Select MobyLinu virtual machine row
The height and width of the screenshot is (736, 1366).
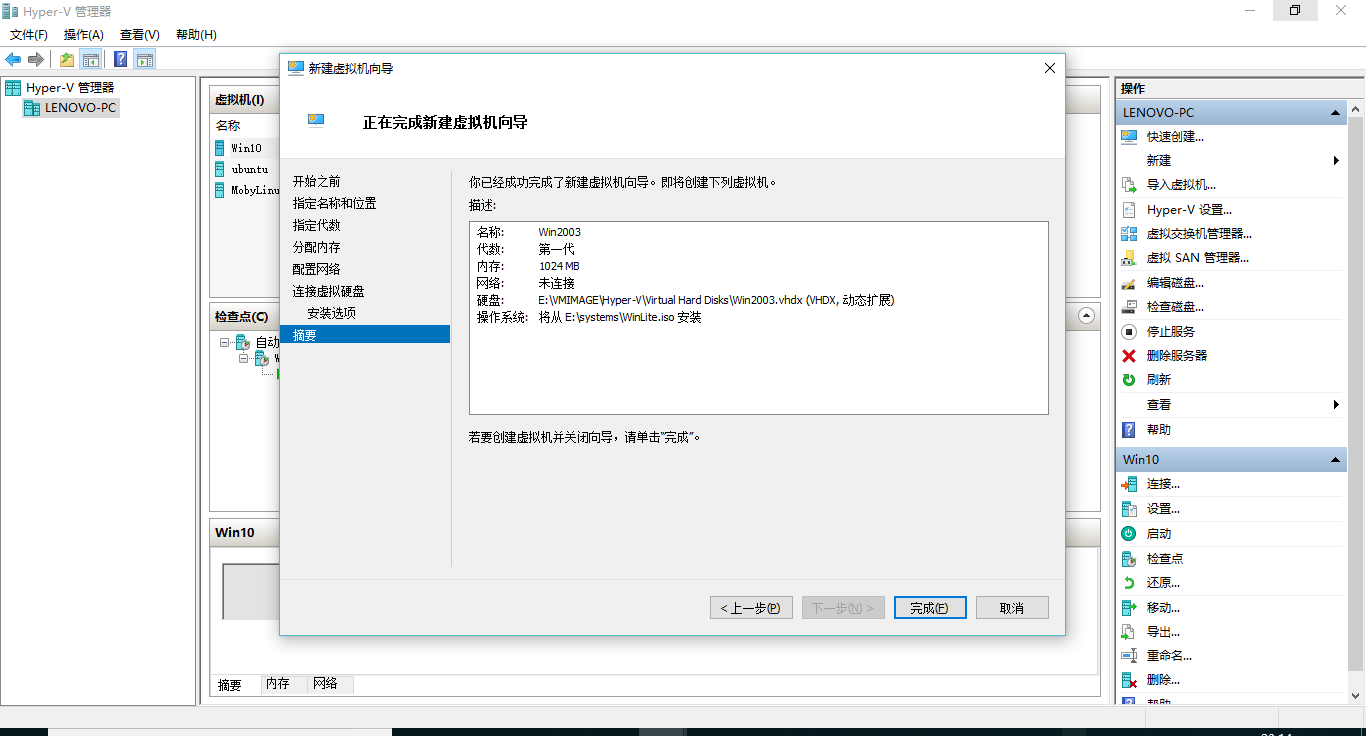[x=246, y=191]
